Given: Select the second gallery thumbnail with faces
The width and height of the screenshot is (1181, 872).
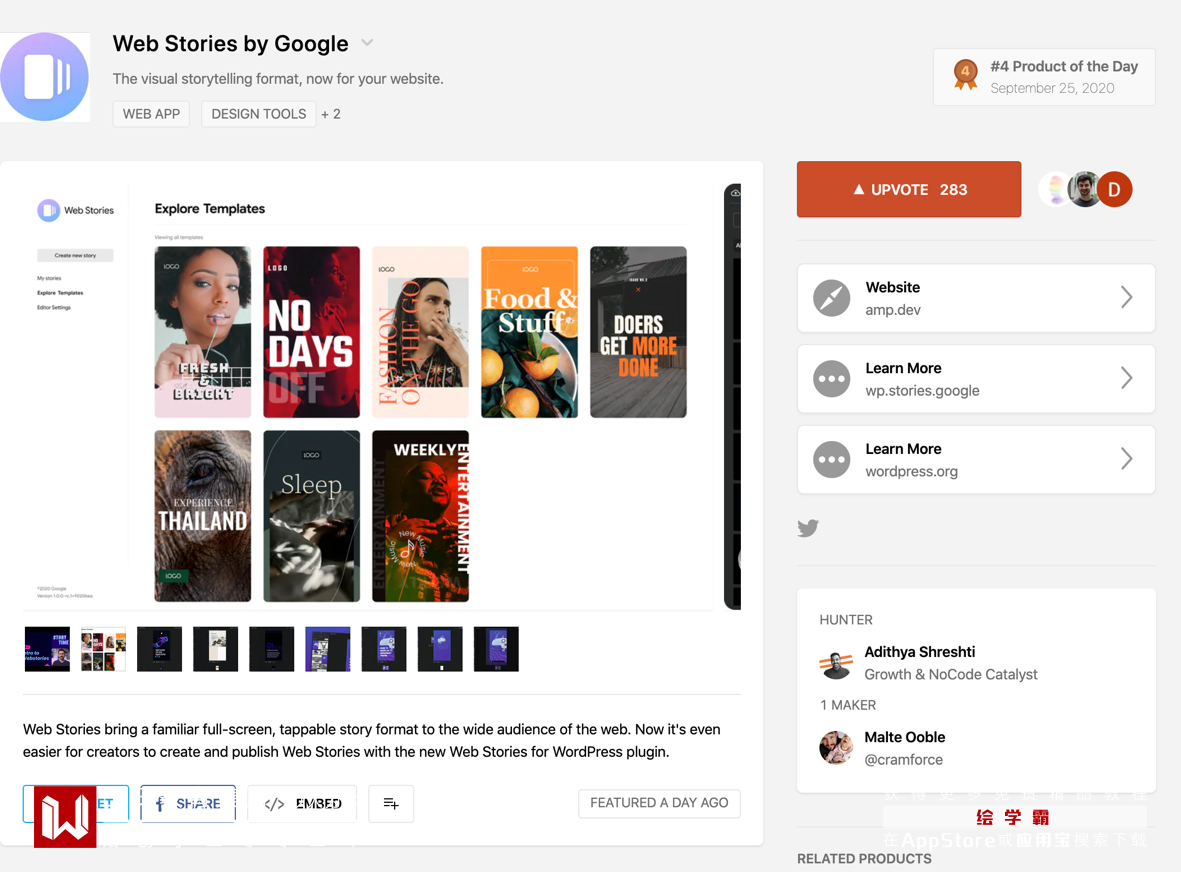Looking at the screenshot, I should point(103,649).
